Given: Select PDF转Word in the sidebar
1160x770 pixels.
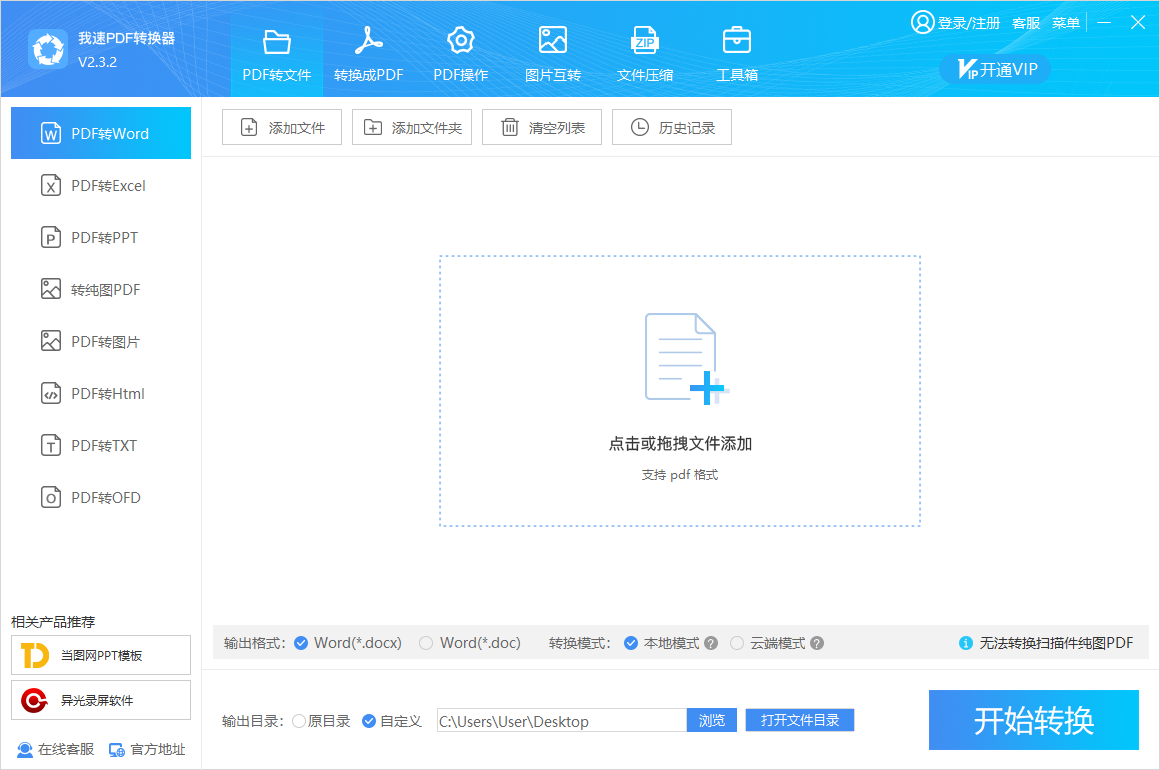Looking at the screenshot, I should pos(101,133).
